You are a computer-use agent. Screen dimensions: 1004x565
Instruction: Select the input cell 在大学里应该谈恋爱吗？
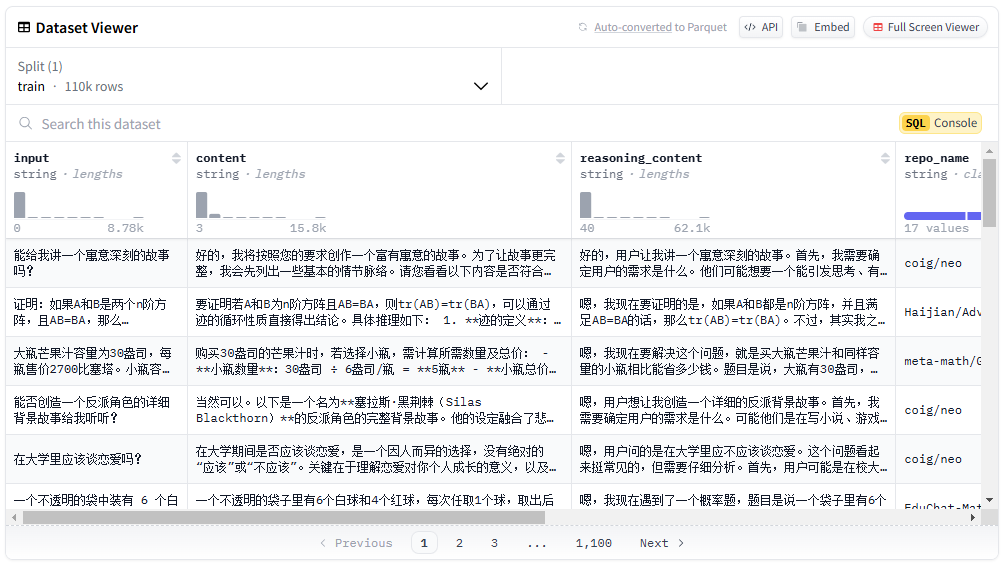(x=97, y=459)
